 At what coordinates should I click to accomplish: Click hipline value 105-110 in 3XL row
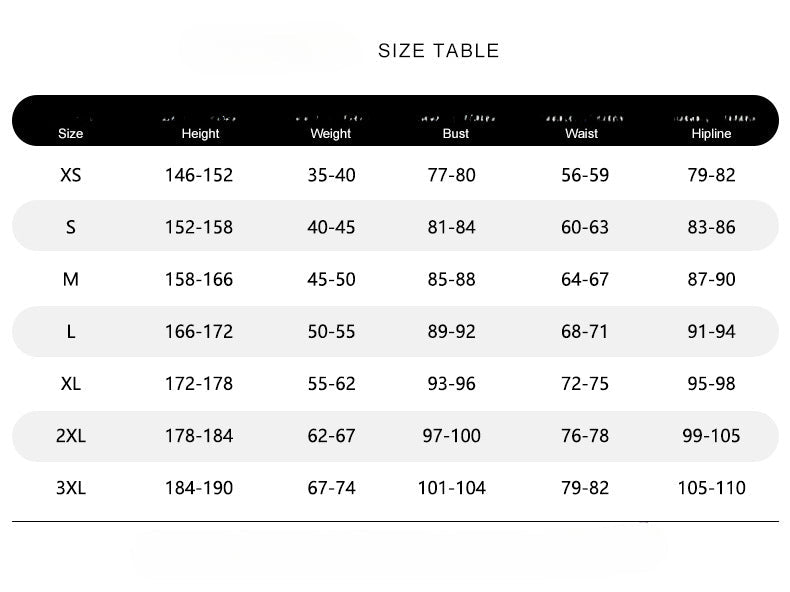pyautogui.click(x=711, y=488)
